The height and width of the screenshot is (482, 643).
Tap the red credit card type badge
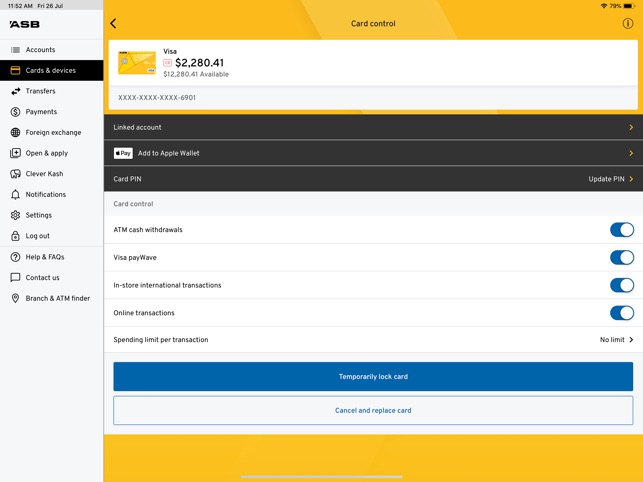click(x=167, y=63)
